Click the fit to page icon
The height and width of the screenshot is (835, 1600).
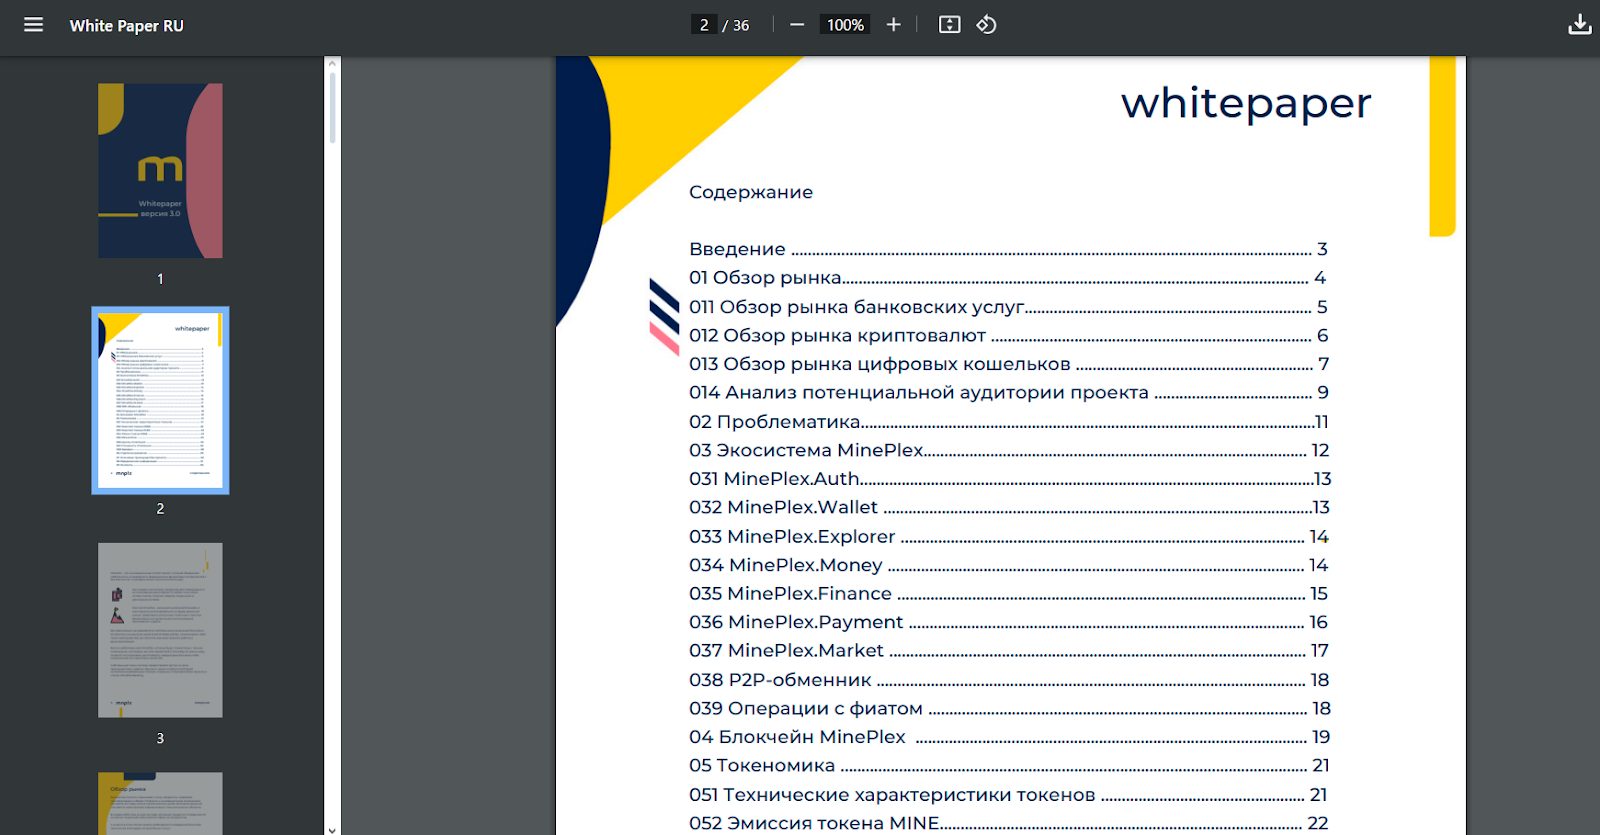[950, 25]
